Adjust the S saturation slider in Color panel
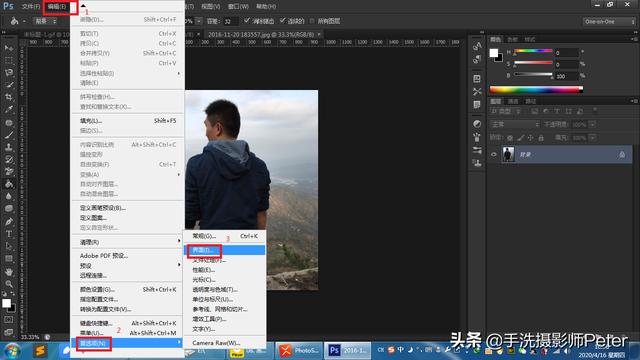The height and width of the screenshot is (360, 640). click(x=533, y=63)
